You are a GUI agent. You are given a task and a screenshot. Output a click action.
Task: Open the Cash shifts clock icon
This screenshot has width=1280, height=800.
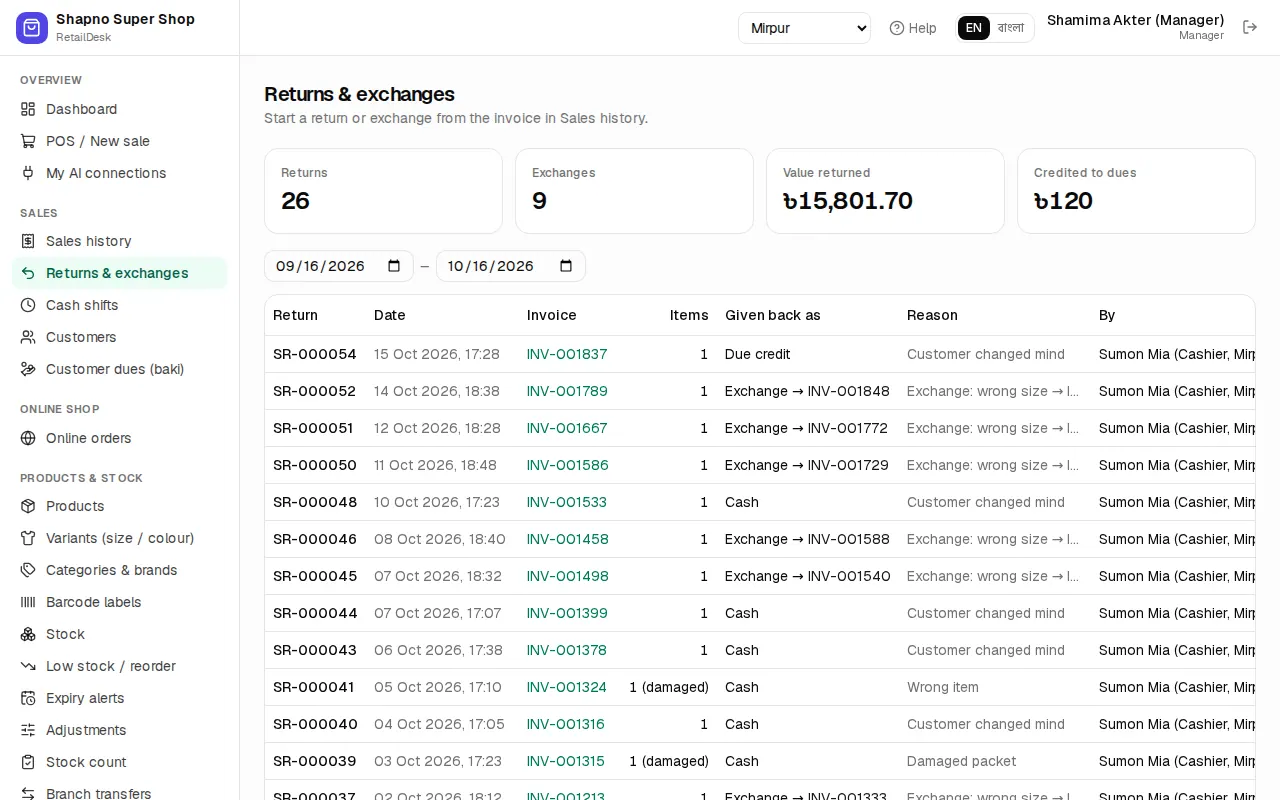tap(28, 305)
